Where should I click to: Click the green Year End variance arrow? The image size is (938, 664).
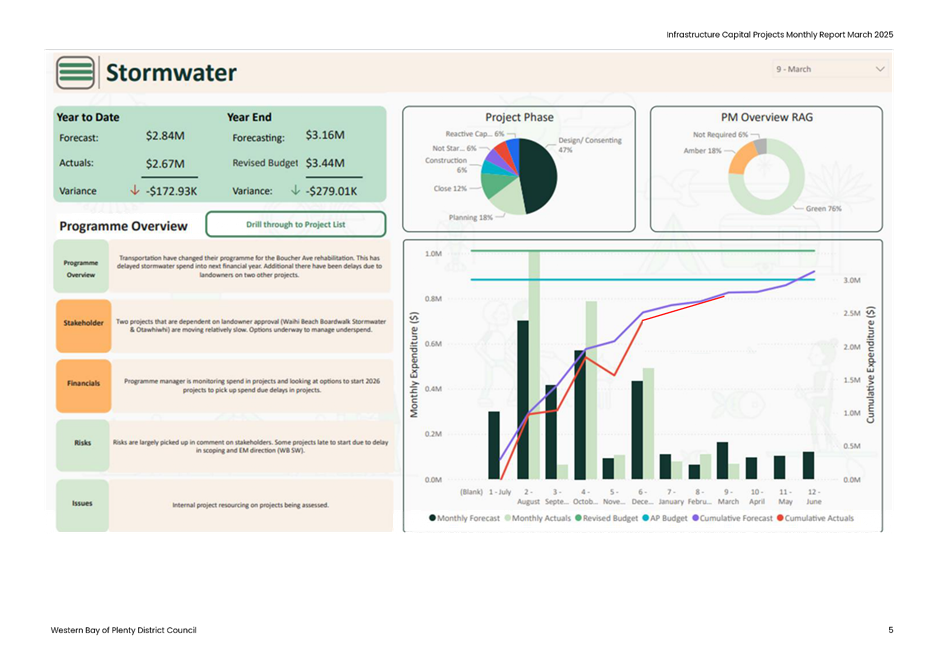pos(295,190)
